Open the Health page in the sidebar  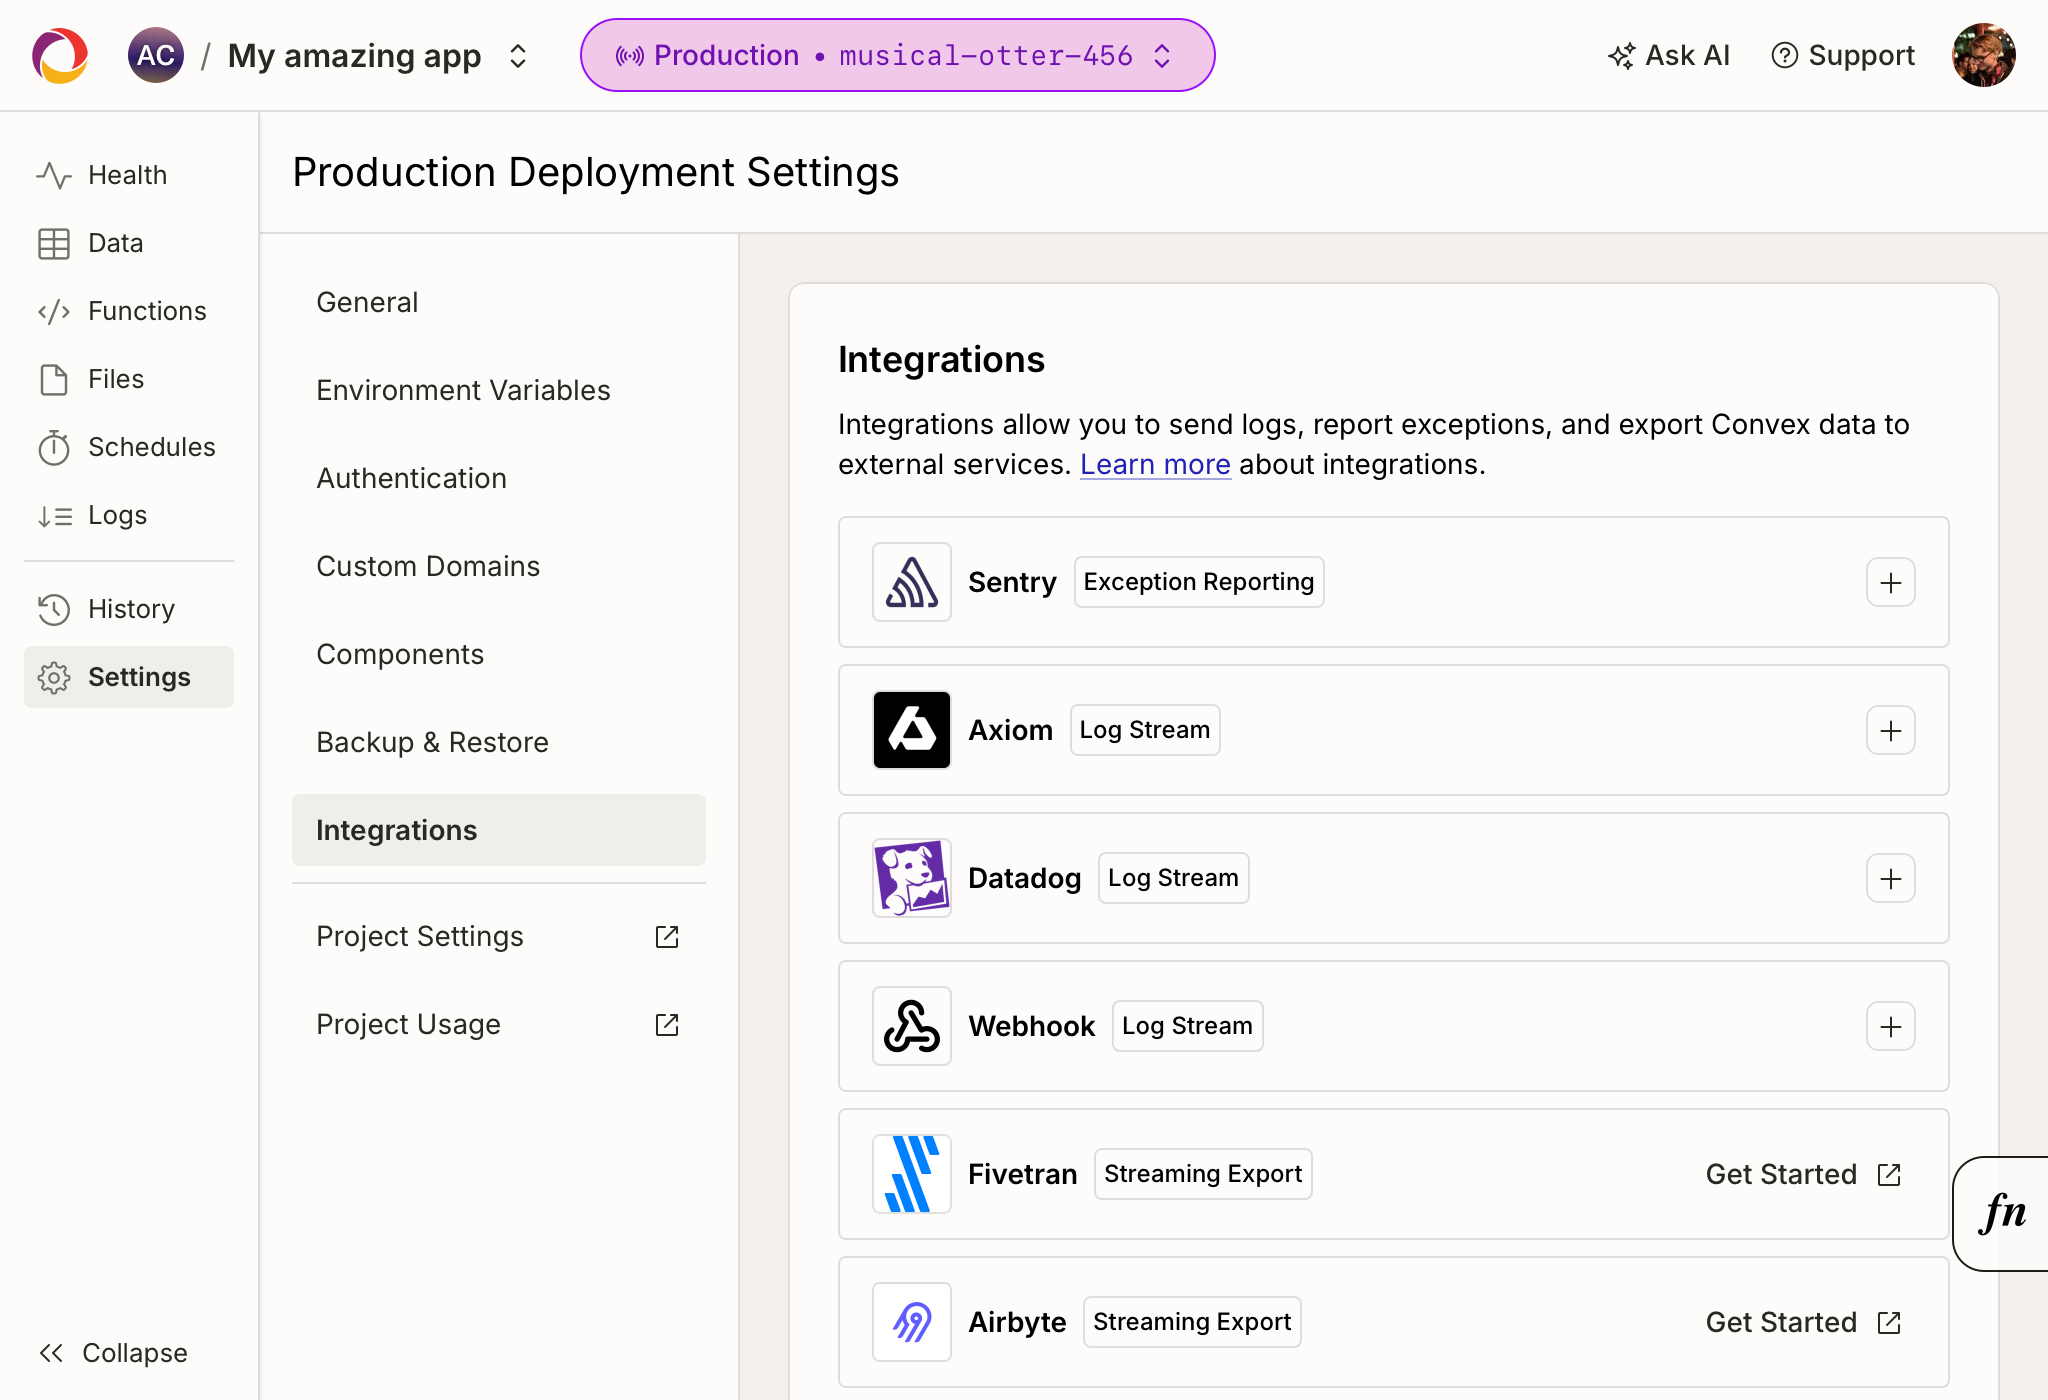tap(129, 175)
